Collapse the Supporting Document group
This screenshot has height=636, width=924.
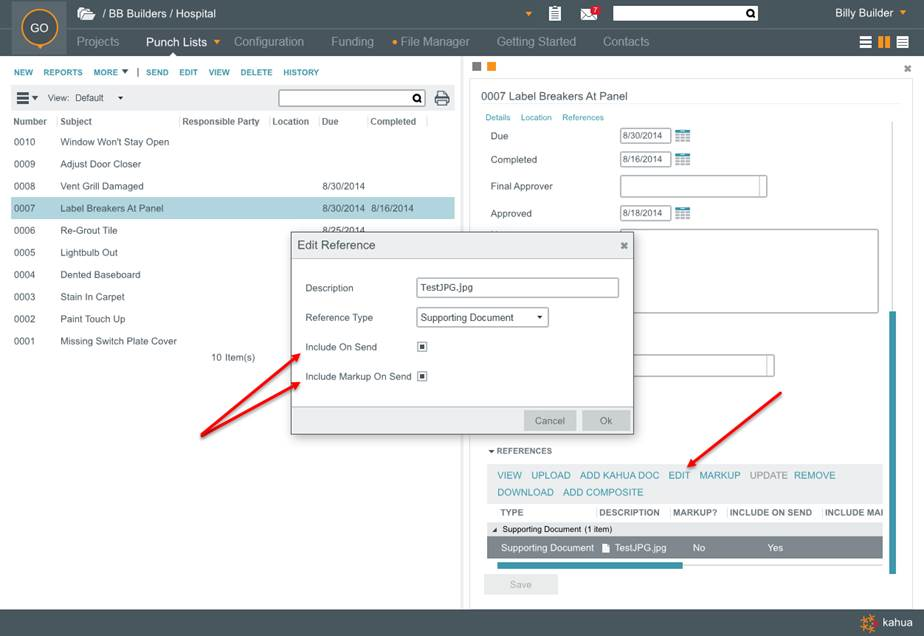tap(493, 529)
